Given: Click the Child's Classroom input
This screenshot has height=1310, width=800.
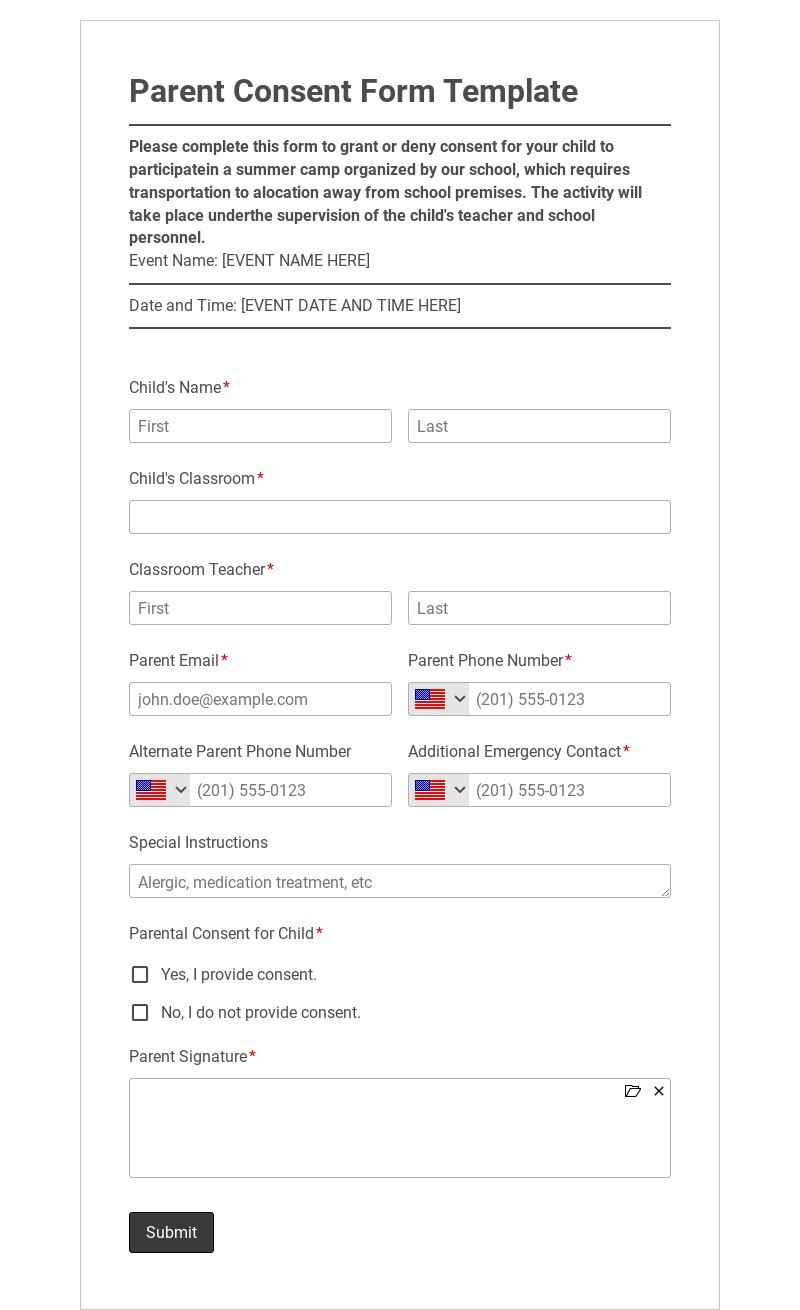Looking at the screenshot, I should click(400, 518).
